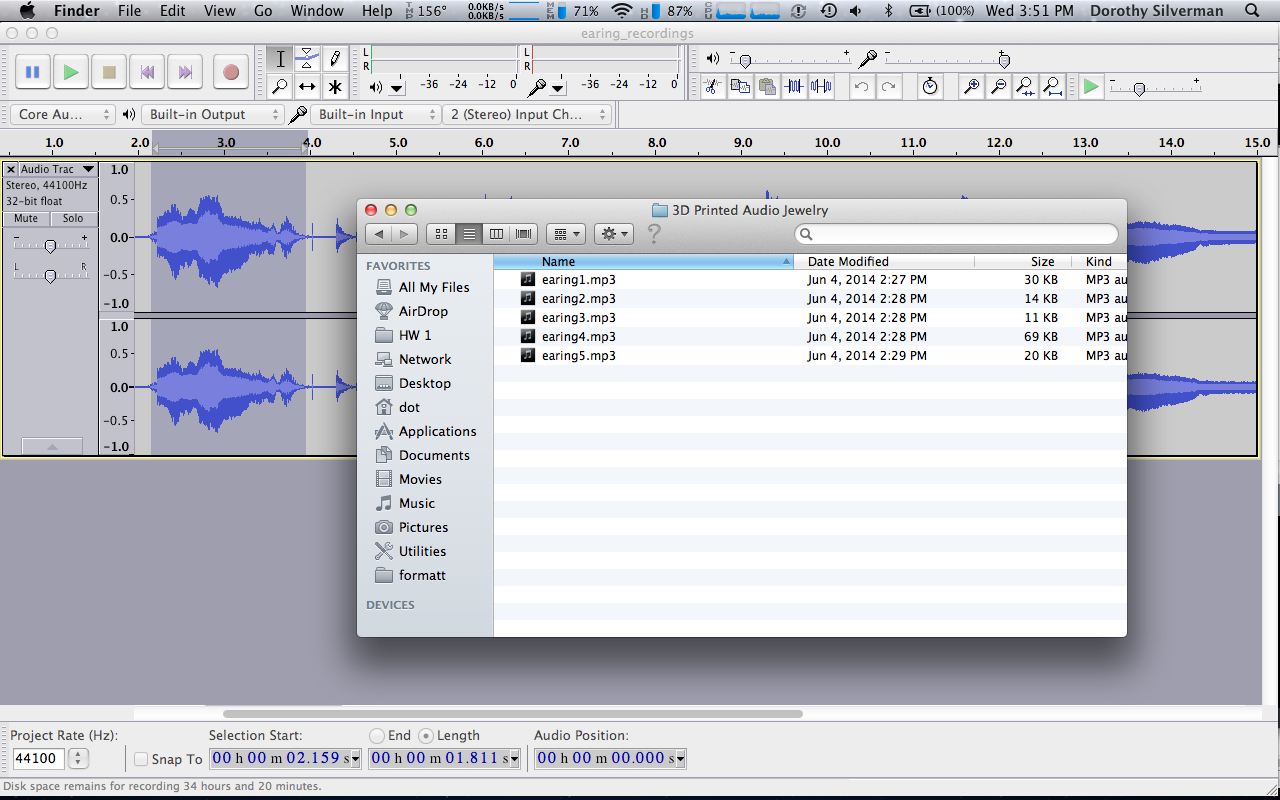
Task: Open Sync-Lock tracks clock icon
Action: (930, 86)
